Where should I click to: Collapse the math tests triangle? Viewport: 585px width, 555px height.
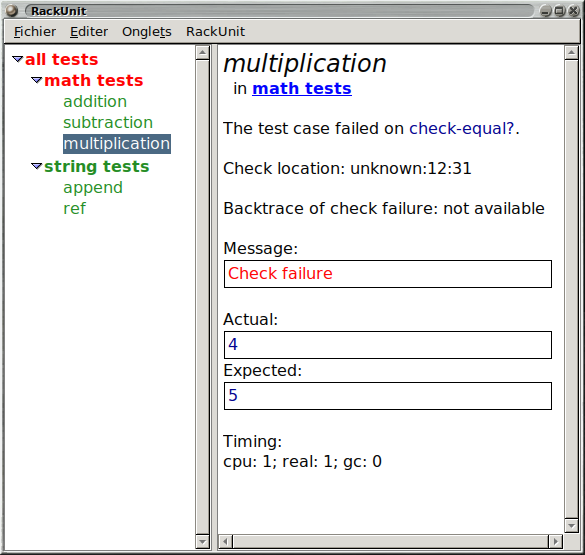pos(37,80)
